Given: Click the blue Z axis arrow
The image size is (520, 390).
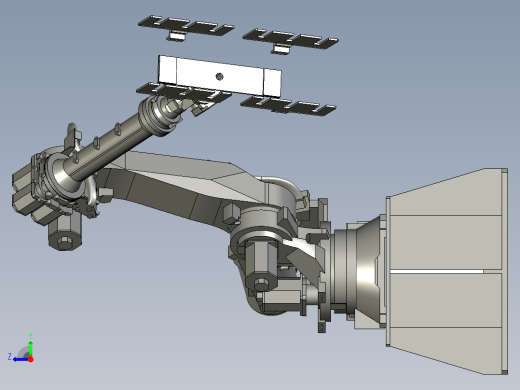Looking at the screenshot, I should [x=21, y=359].
